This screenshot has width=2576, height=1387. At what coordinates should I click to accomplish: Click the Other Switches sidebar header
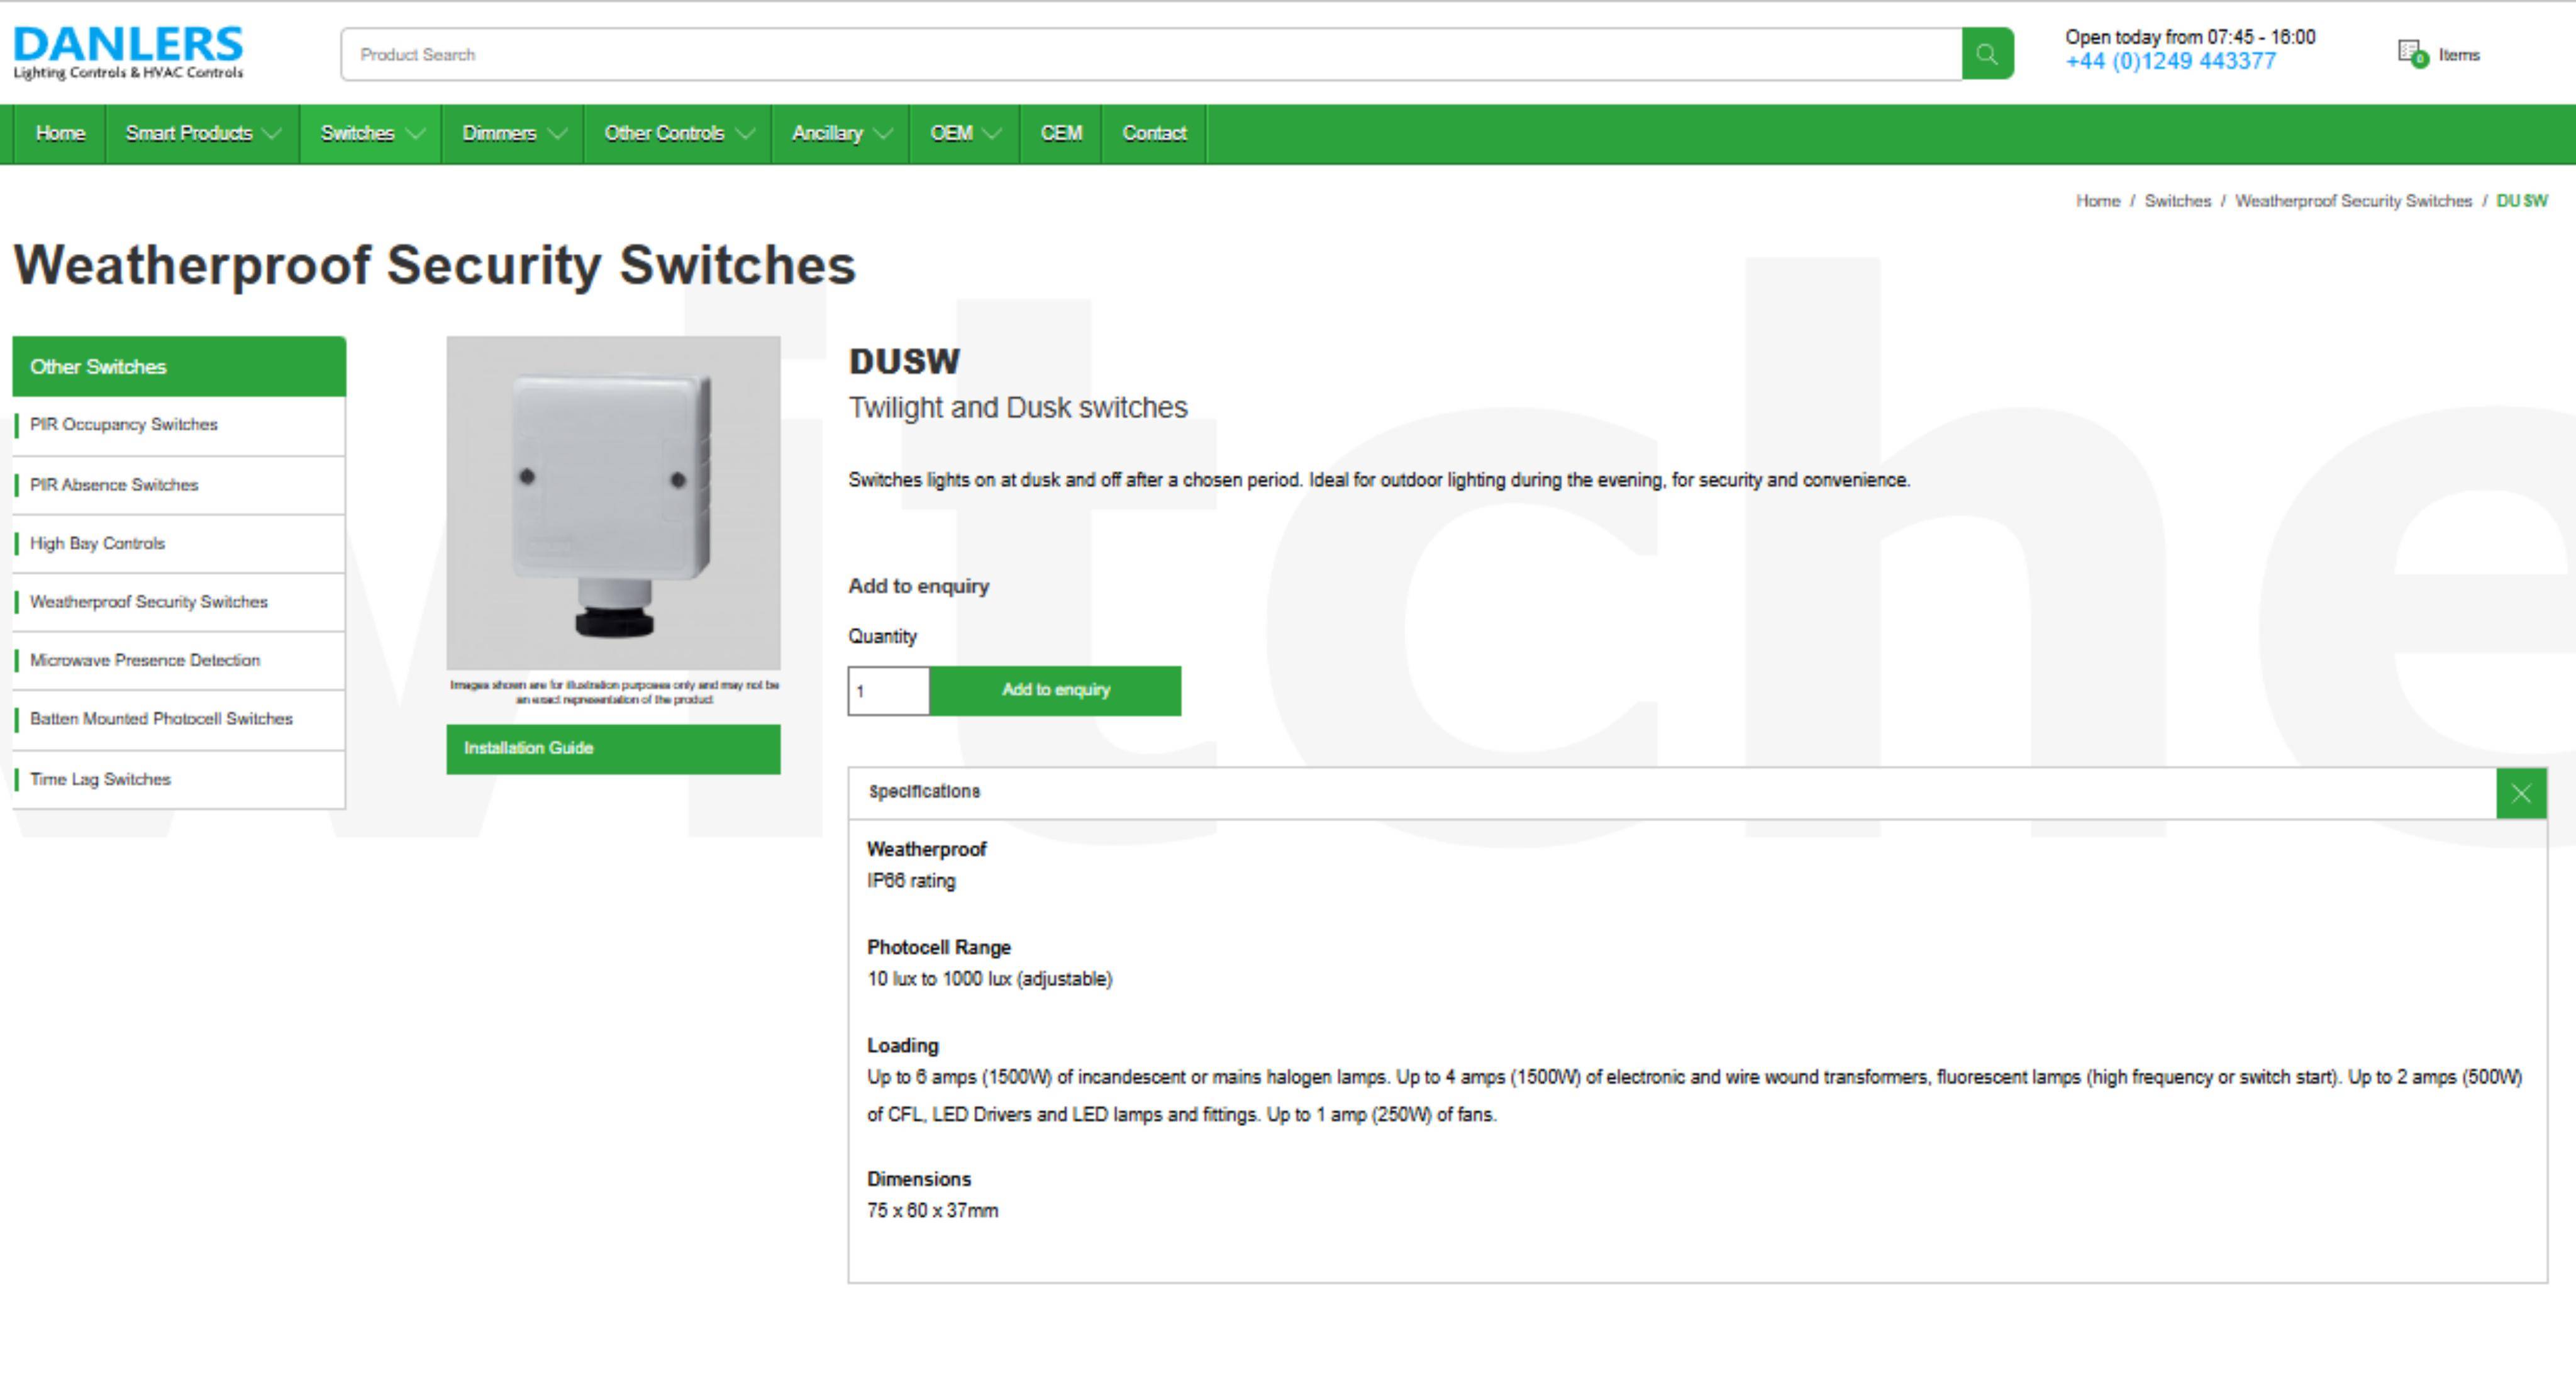179,367
